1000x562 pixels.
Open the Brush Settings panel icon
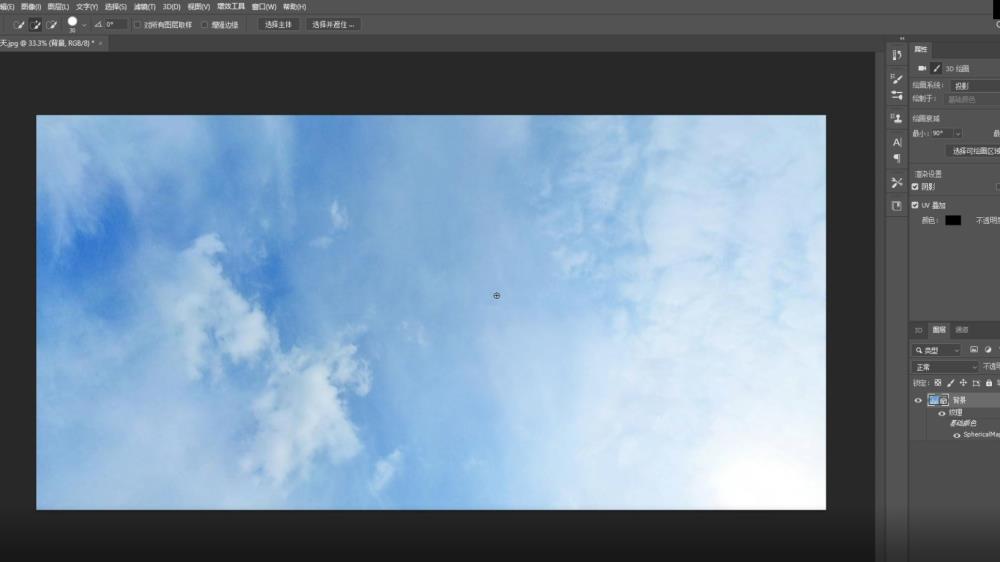click(x=897, y=96)
